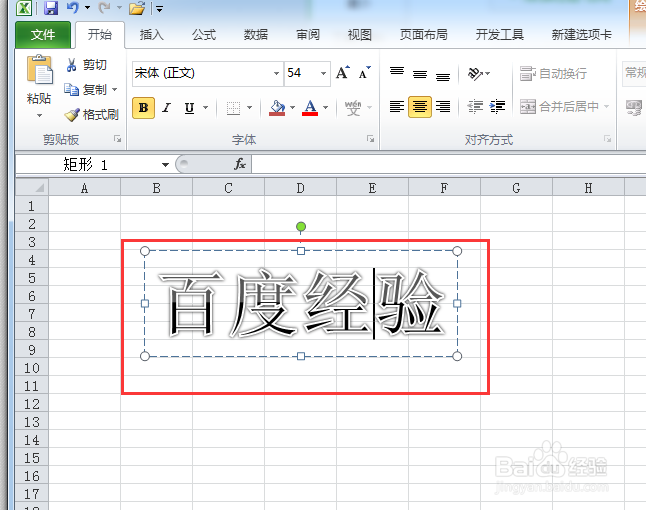Cut selection with the 剪切 scissors button
This screenshot has width=646, height=510.
pyautogui.click(x=87, y=65)
